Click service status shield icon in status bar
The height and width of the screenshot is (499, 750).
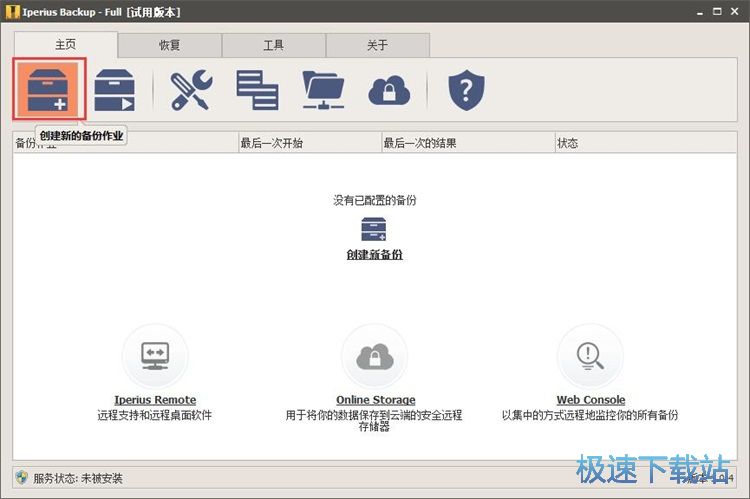click(22, 477)
